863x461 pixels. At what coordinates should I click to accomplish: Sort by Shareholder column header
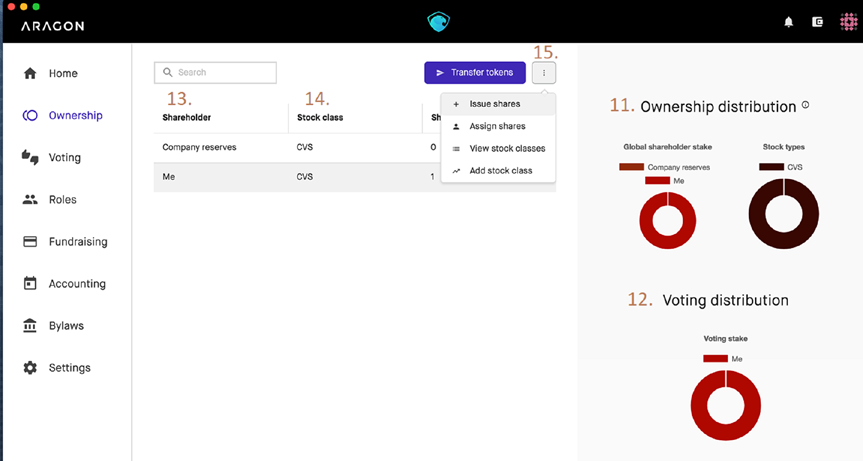pyautogui.click(x=187, y=118)
